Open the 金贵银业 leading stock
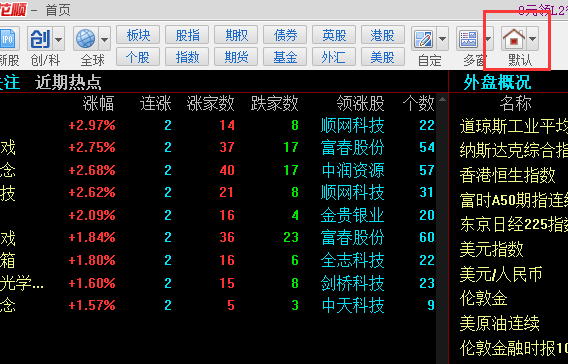Screen dimensions: 568x364 352,216
